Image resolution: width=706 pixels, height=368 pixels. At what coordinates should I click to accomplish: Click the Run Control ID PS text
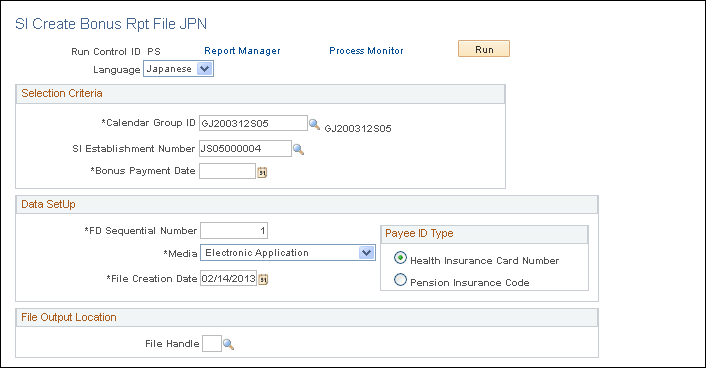[116, 52]
